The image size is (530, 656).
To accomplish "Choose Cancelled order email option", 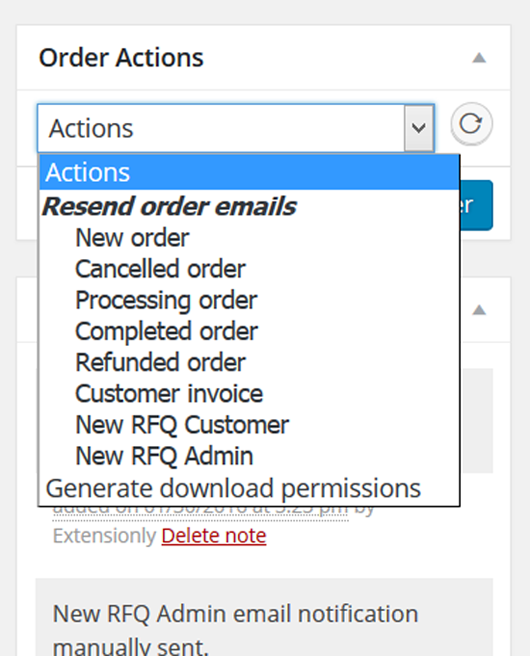I will click(x=160, y=269).
